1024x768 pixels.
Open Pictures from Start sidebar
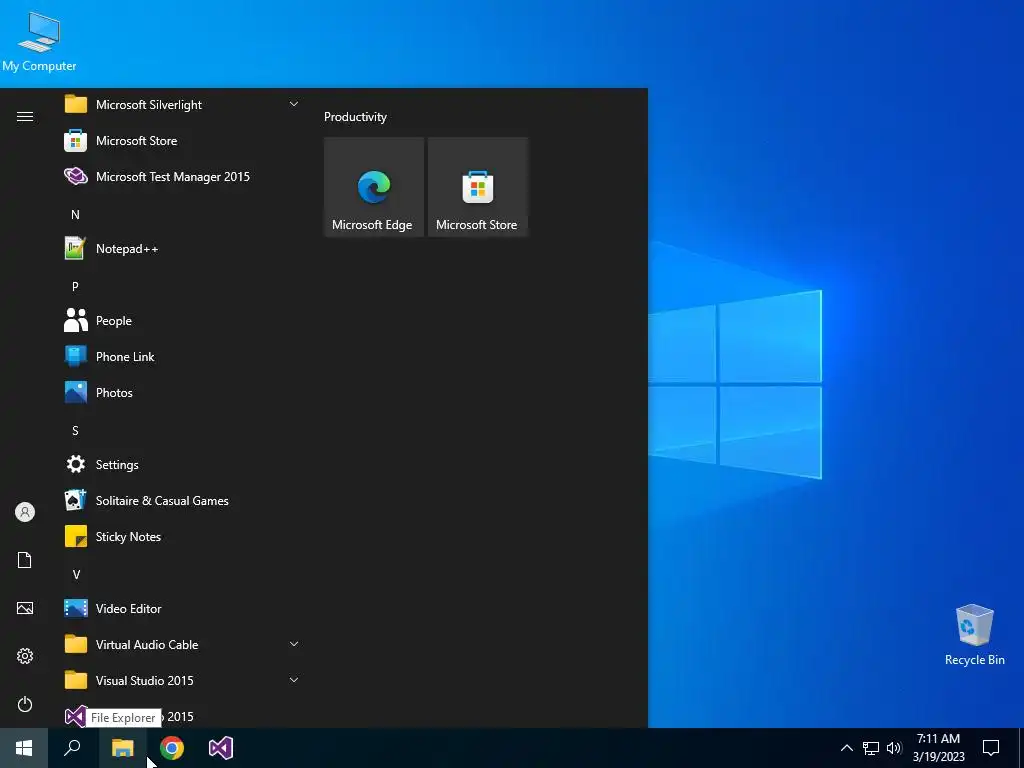click(x=25, y=608)
